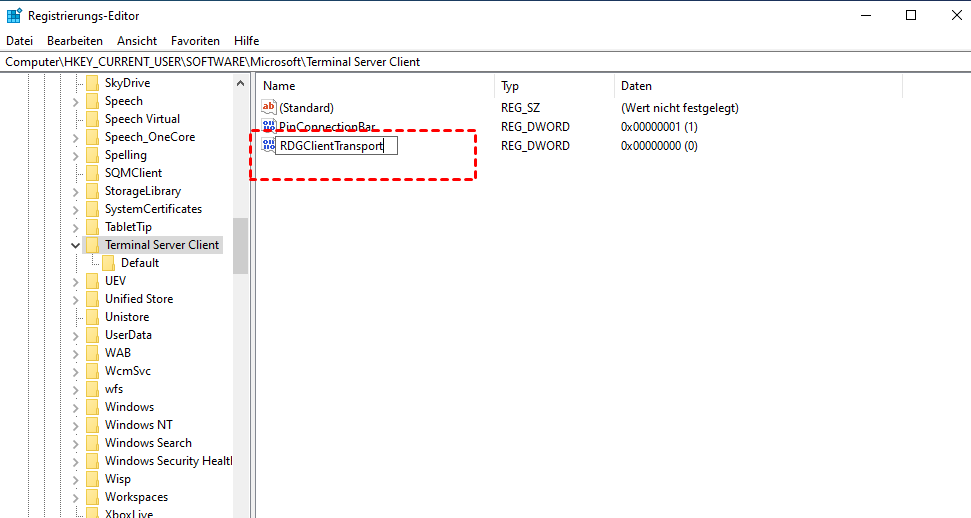
Task: Click the (Standard) string value icon
Action: tap(268, 107)
